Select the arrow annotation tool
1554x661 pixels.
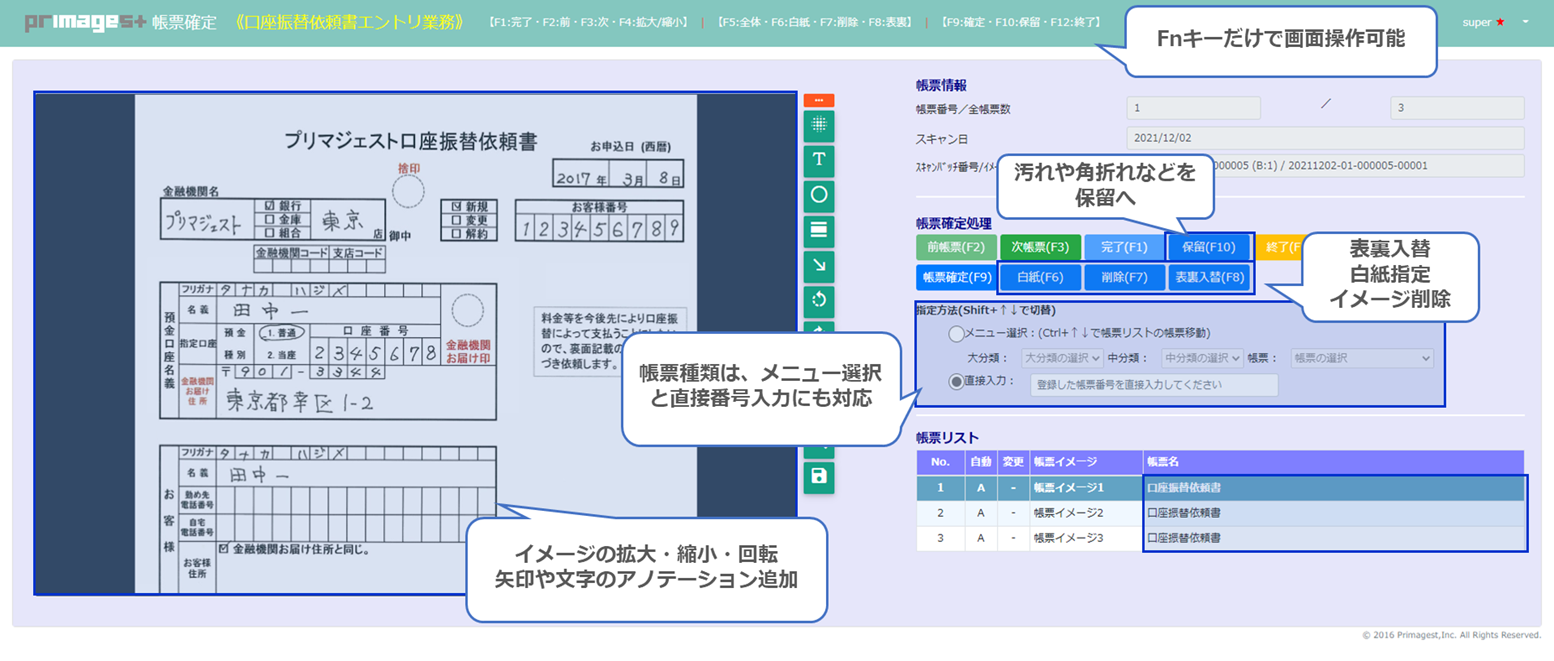coord(819,264)
